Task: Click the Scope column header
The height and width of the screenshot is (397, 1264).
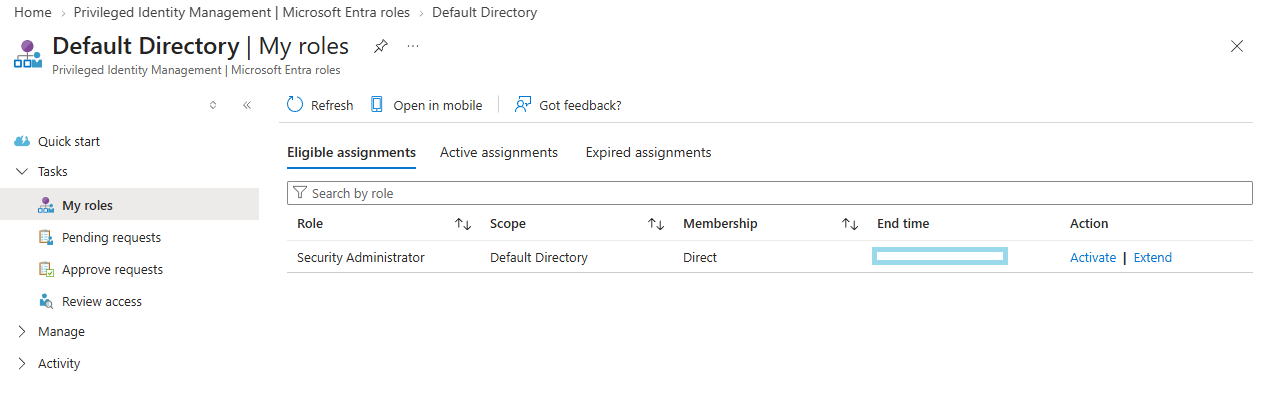Action: 508,224
